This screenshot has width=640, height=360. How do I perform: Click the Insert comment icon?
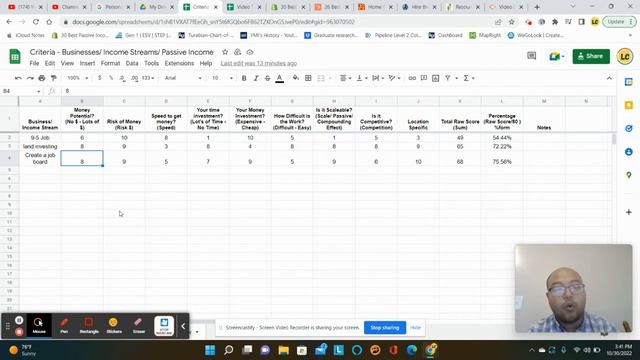click(x=424, y=78)
